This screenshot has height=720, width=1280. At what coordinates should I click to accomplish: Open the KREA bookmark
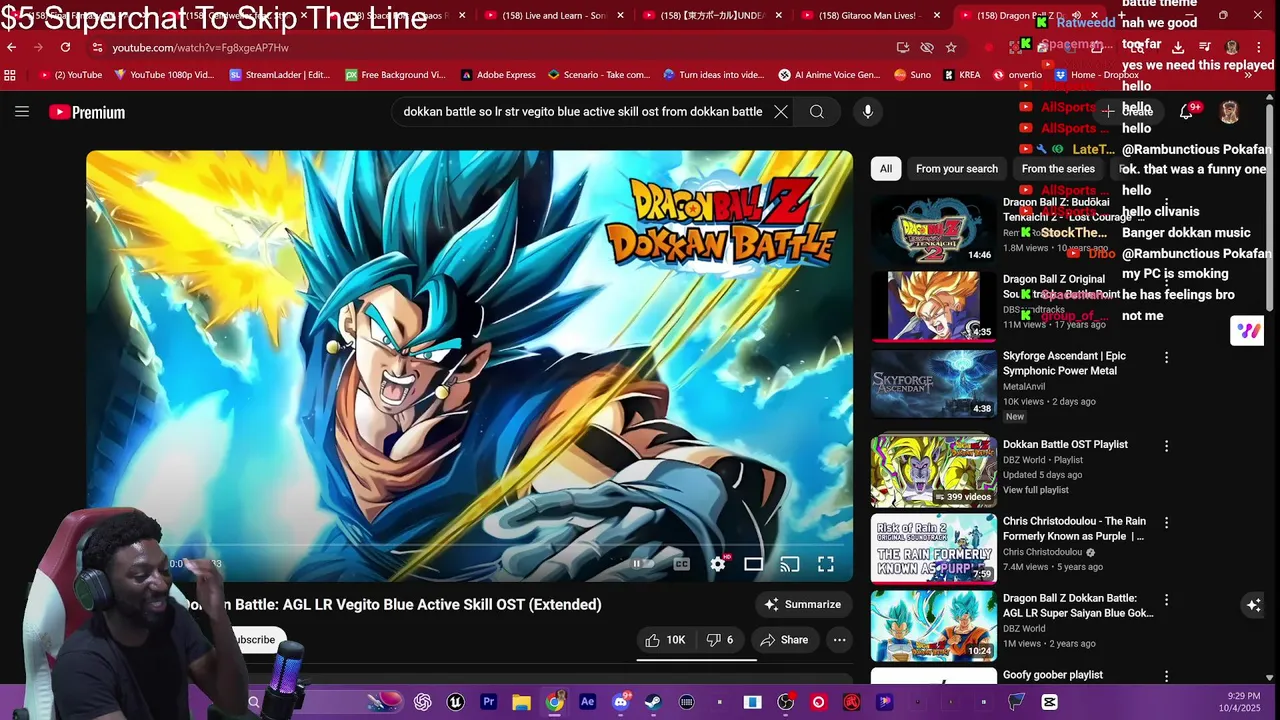pyautogui.click(x=962, y=74)
